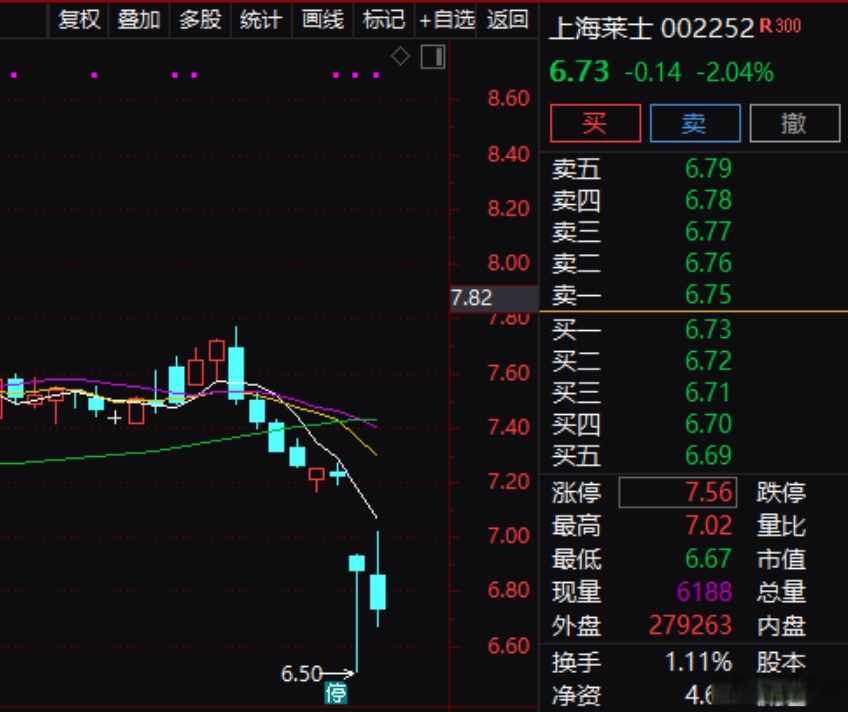
Task: Select the 买三 price 6.71
Action: [x=708, y=392]
